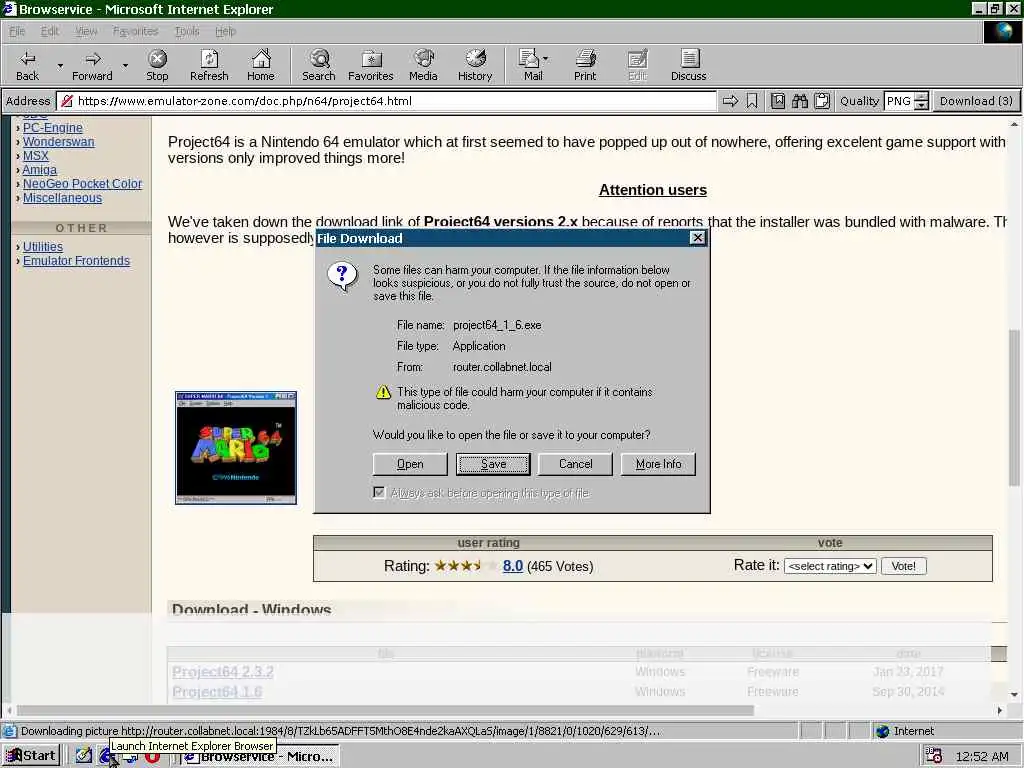Screen dimensions: 1024x768
Task: Open the Back button dropdown arrow
Action: pyautogui.click(x=60, y=65)
